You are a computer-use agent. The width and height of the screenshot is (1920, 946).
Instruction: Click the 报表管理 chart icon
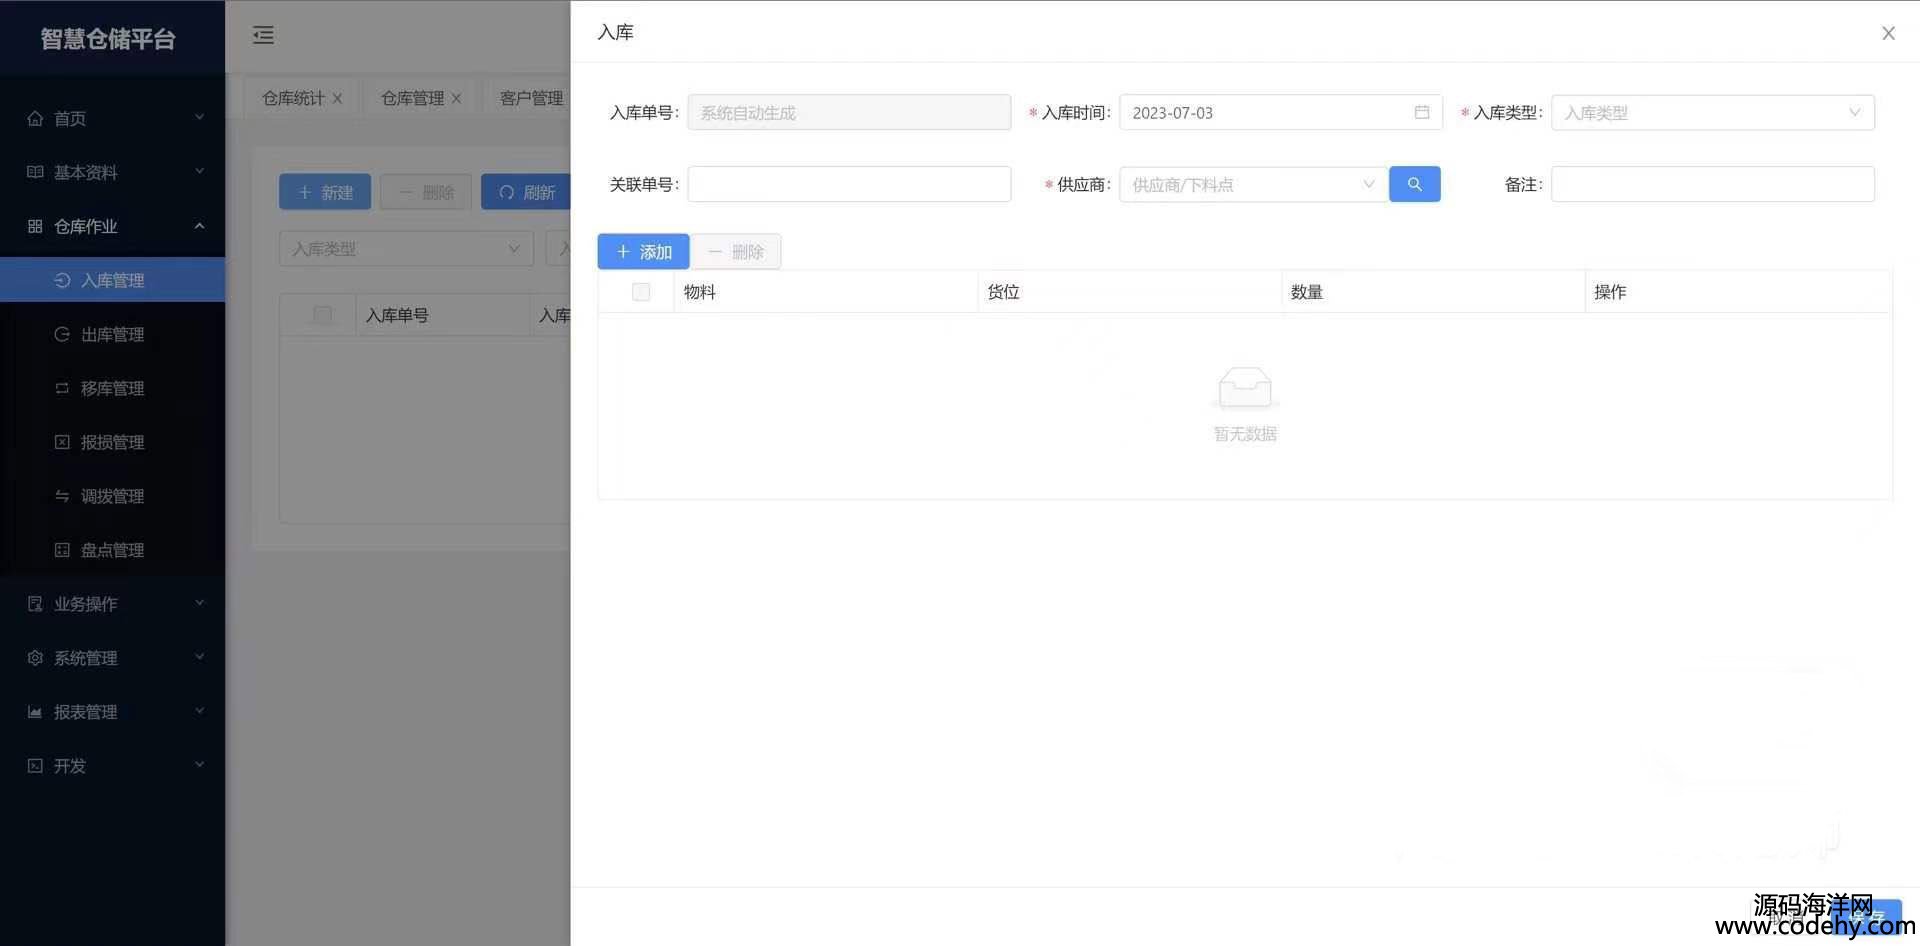tap(35, 712)
